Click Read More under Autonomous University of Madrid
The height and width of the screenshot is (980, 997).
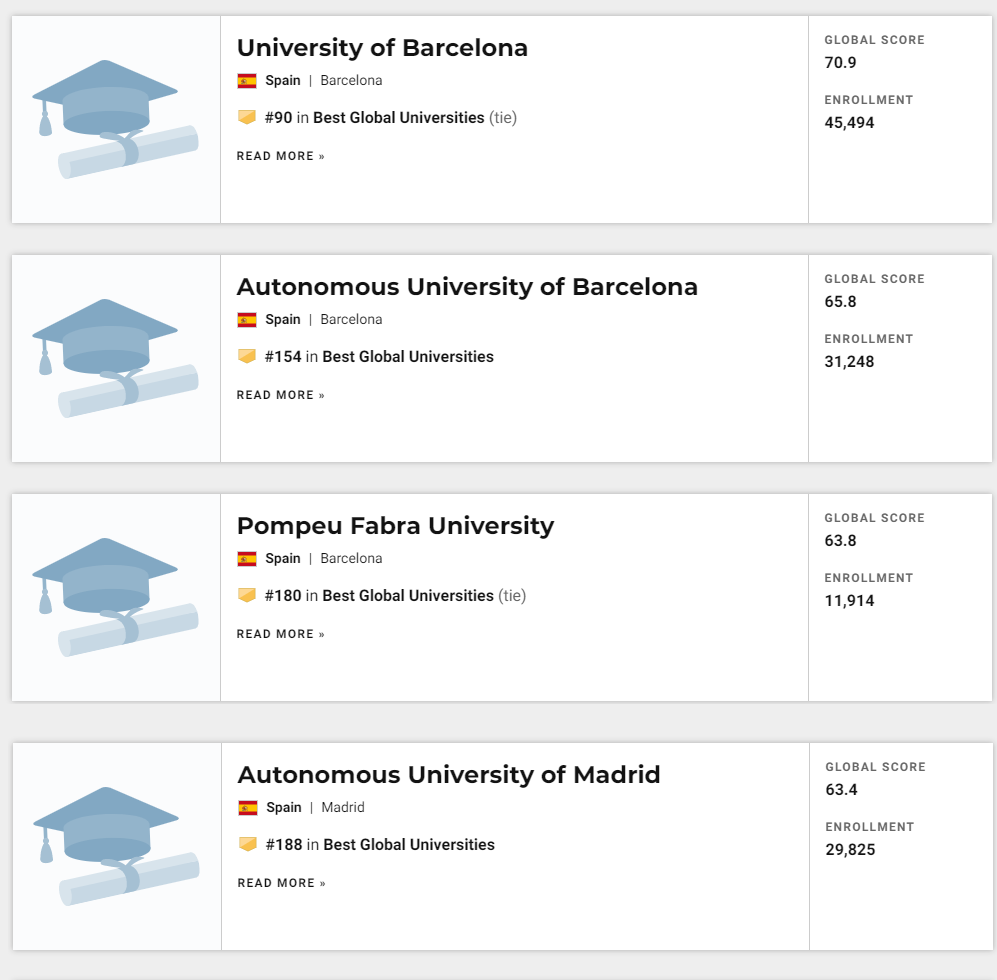(x=282, y=883)
